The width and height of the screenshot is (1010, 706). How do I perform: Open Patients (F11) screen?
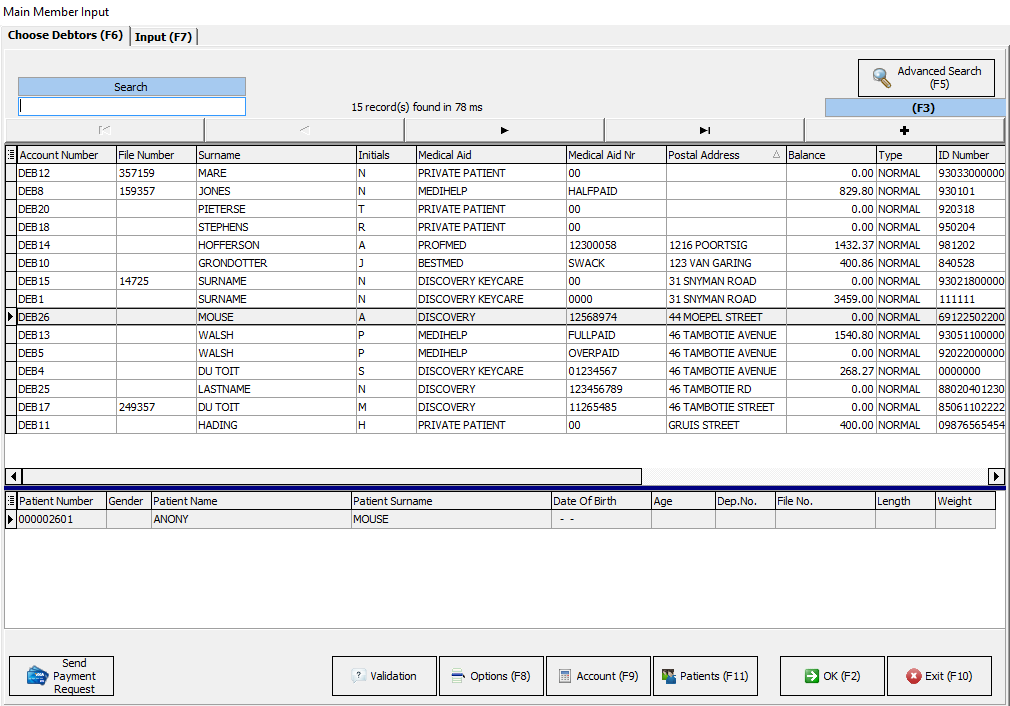tap(705, 676)
